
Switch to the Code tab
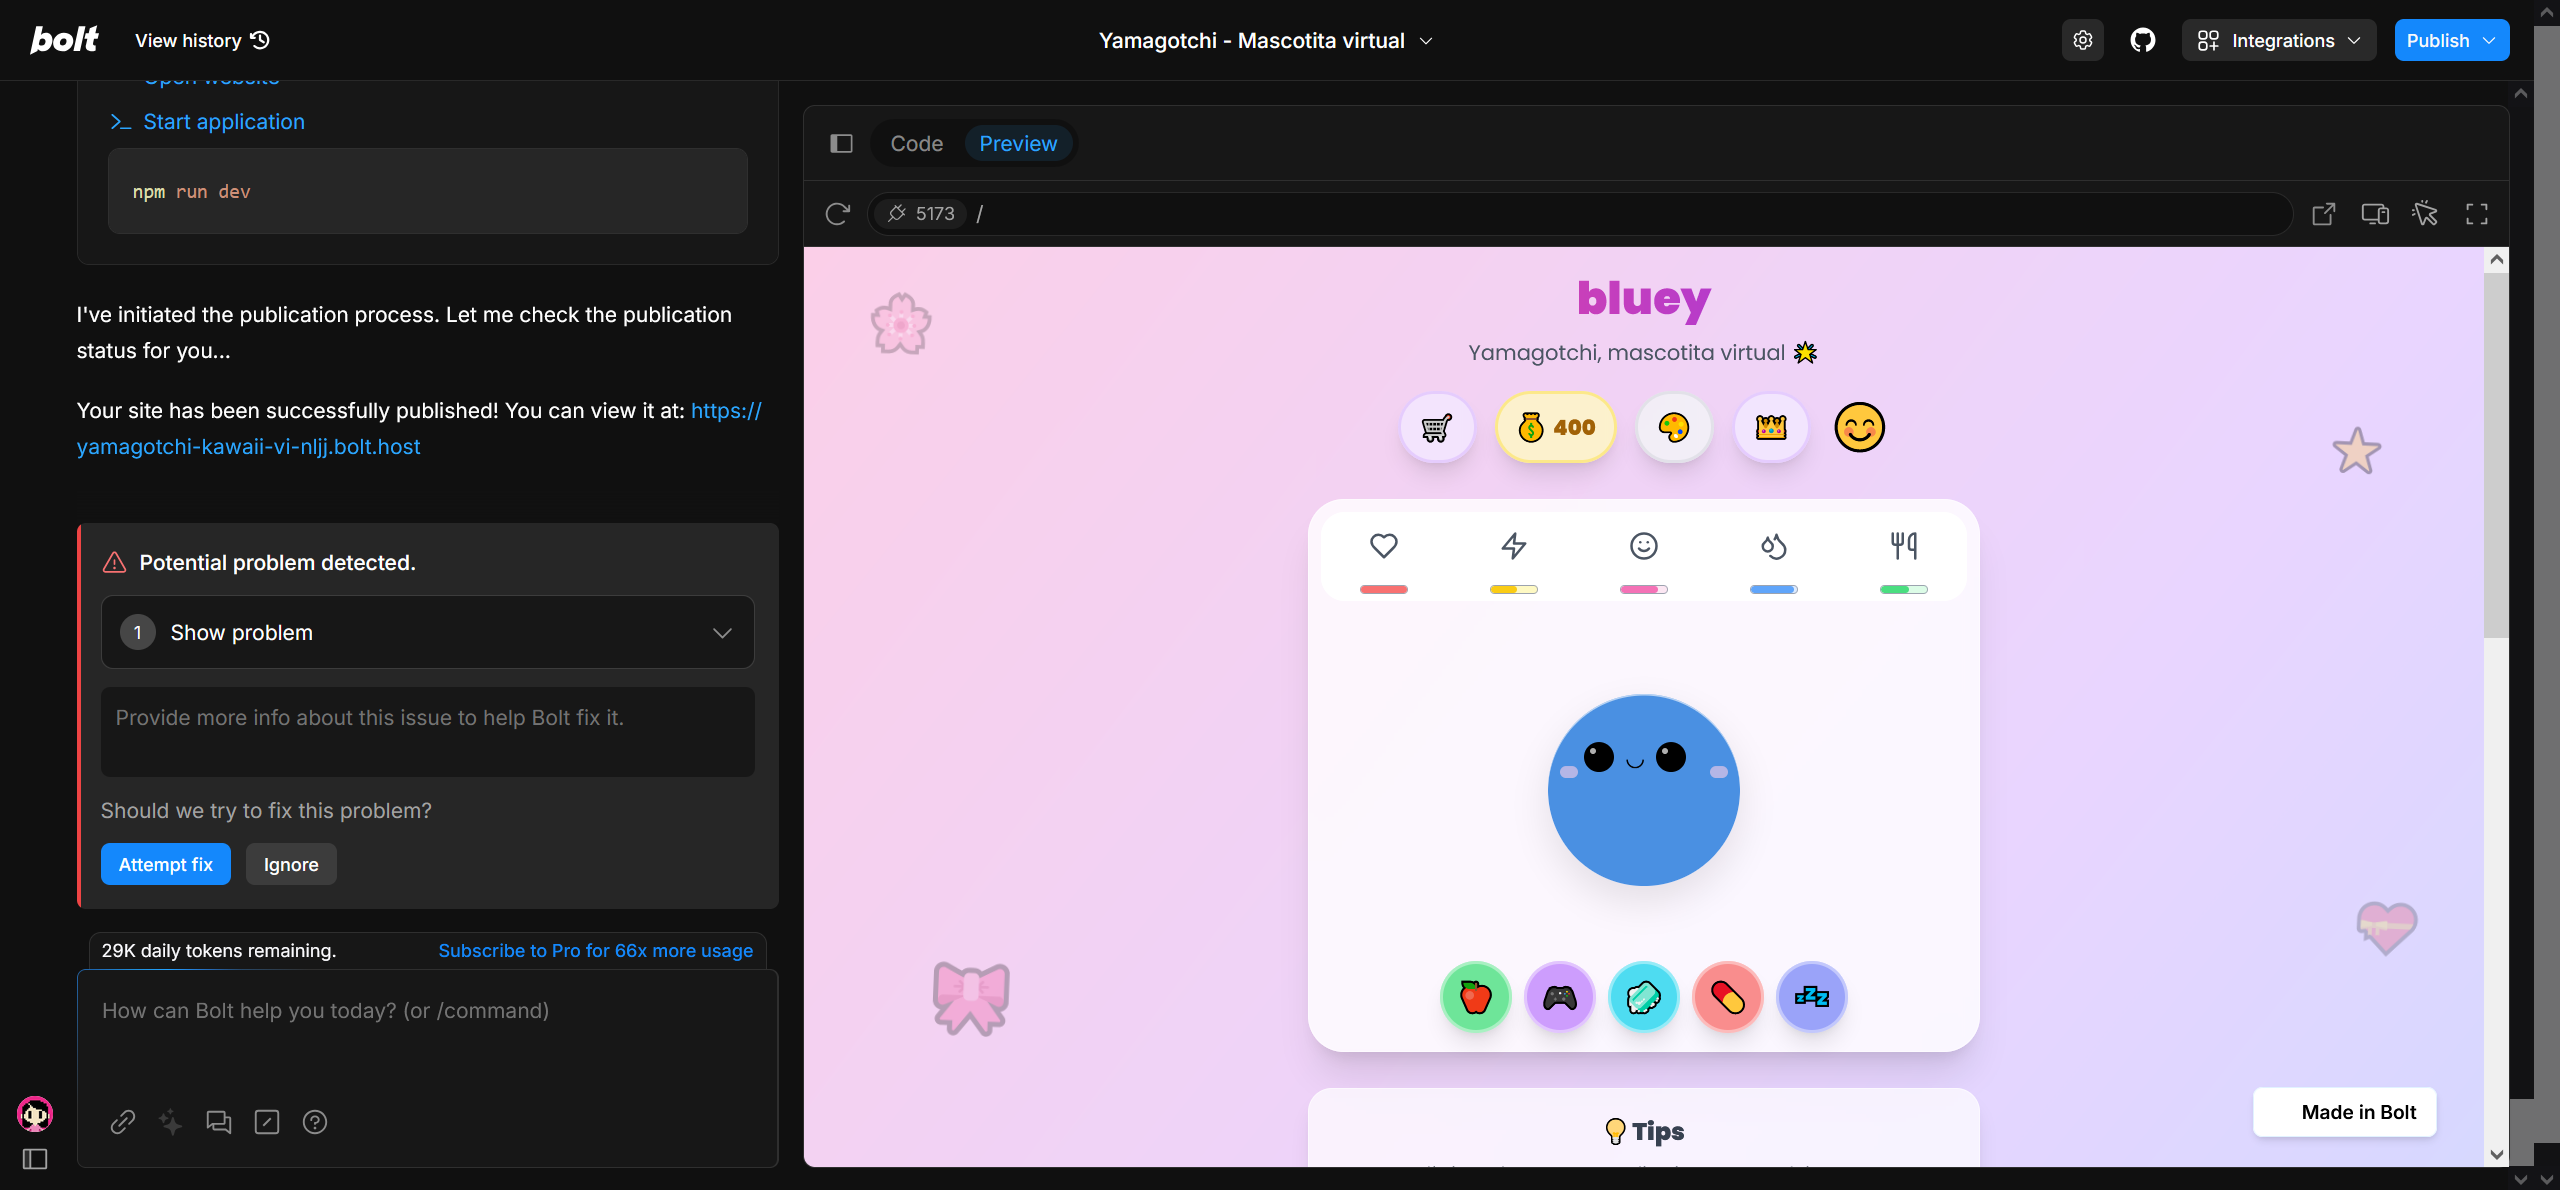(x=916, y=143)
